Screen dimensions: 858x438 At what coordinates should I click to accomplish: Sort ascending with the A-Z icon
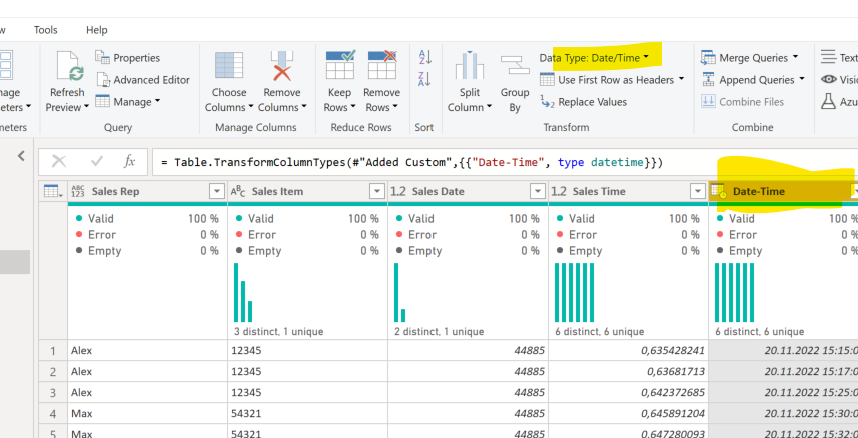coord(425,56)
